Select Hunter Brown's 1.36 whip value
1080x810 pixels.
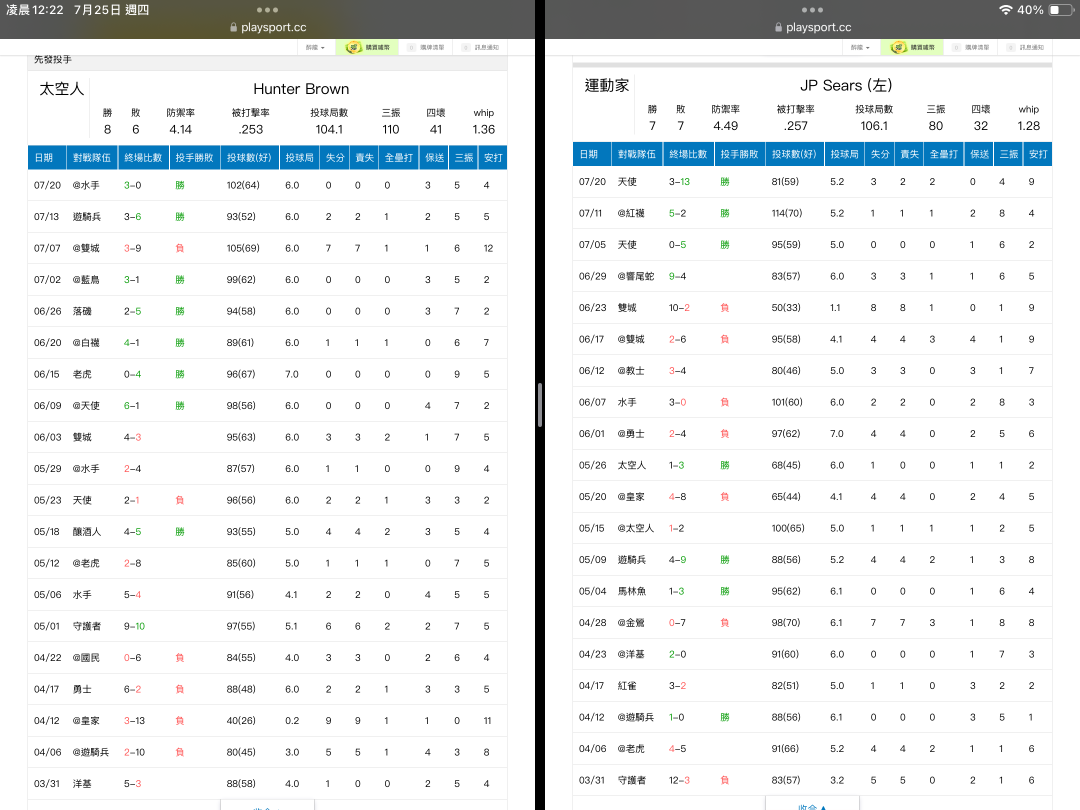point(484,129)
